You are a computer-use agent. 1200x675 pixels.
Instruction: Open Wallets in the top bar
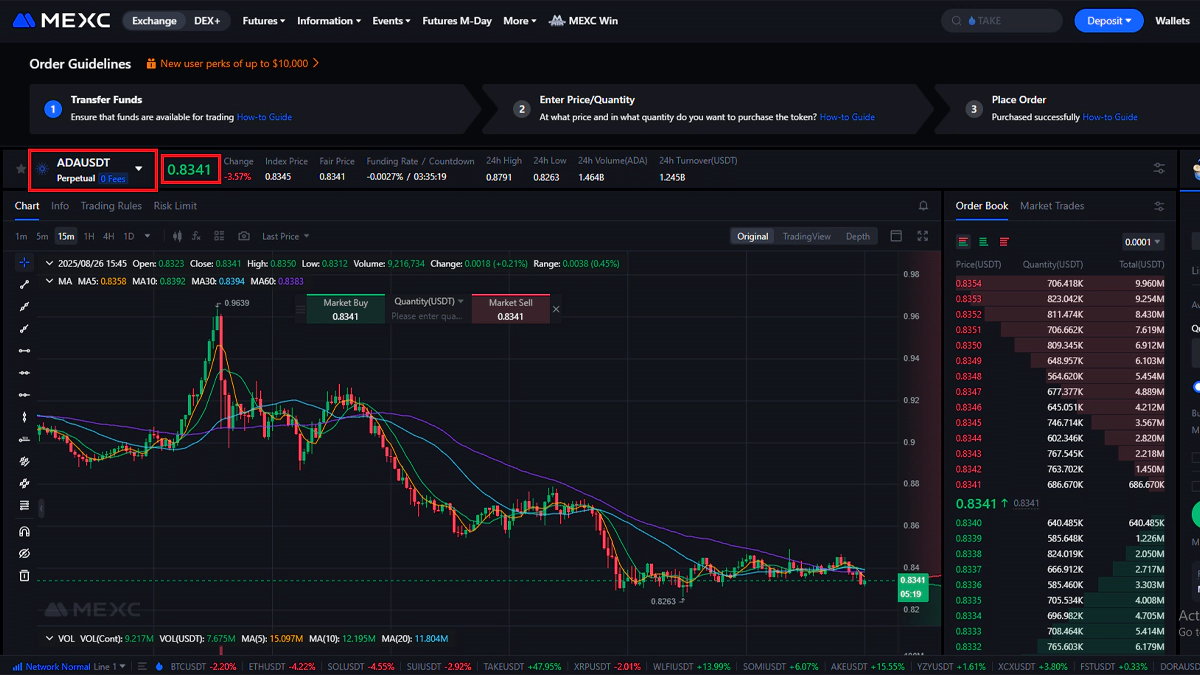[x=1173, y=20]
